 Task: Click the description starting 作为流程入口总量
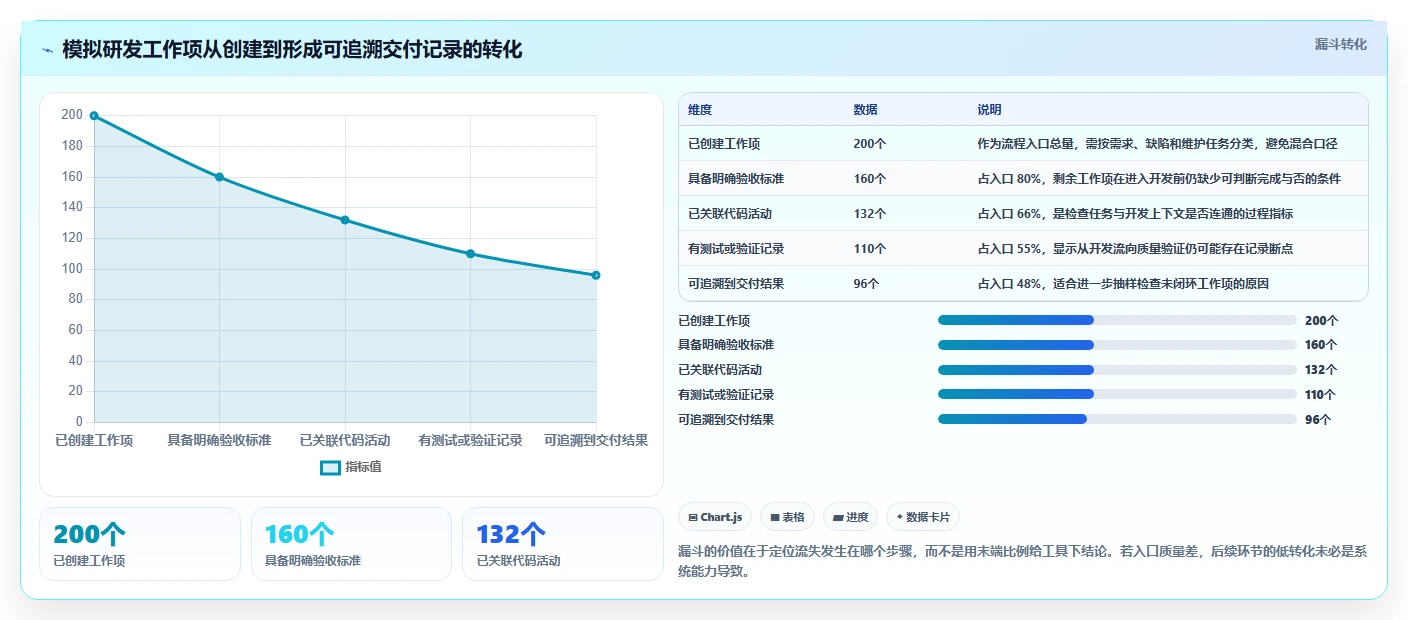coord(1158,144)
